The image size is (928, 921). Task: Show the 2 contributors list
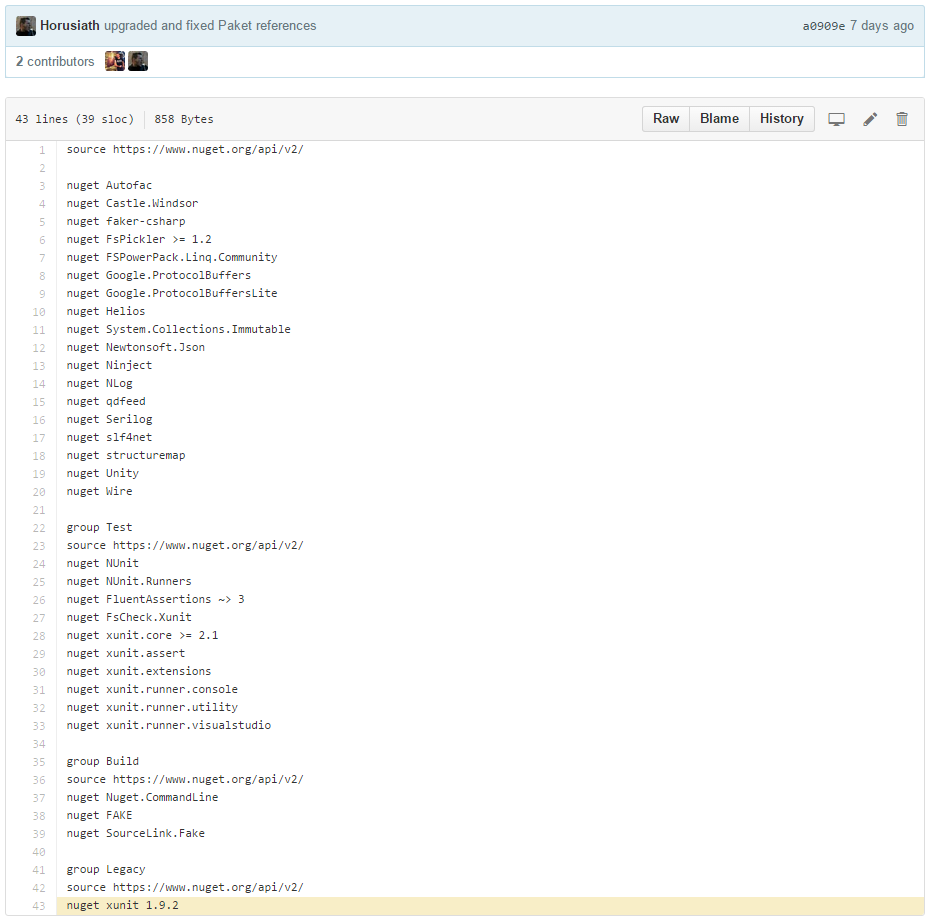[55, 62]
